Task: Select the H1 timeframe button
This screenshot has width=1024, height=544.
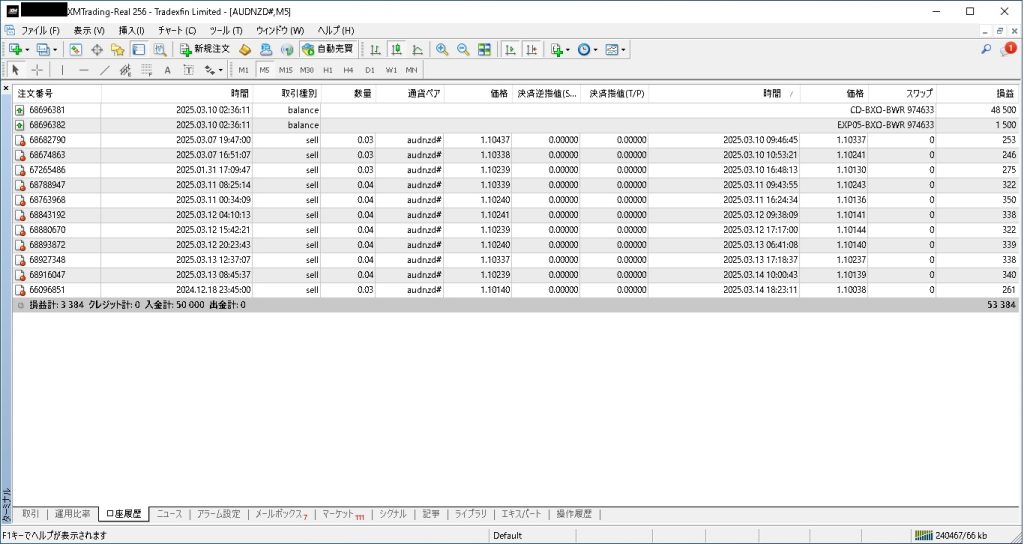Action: [x=328, y=70]
